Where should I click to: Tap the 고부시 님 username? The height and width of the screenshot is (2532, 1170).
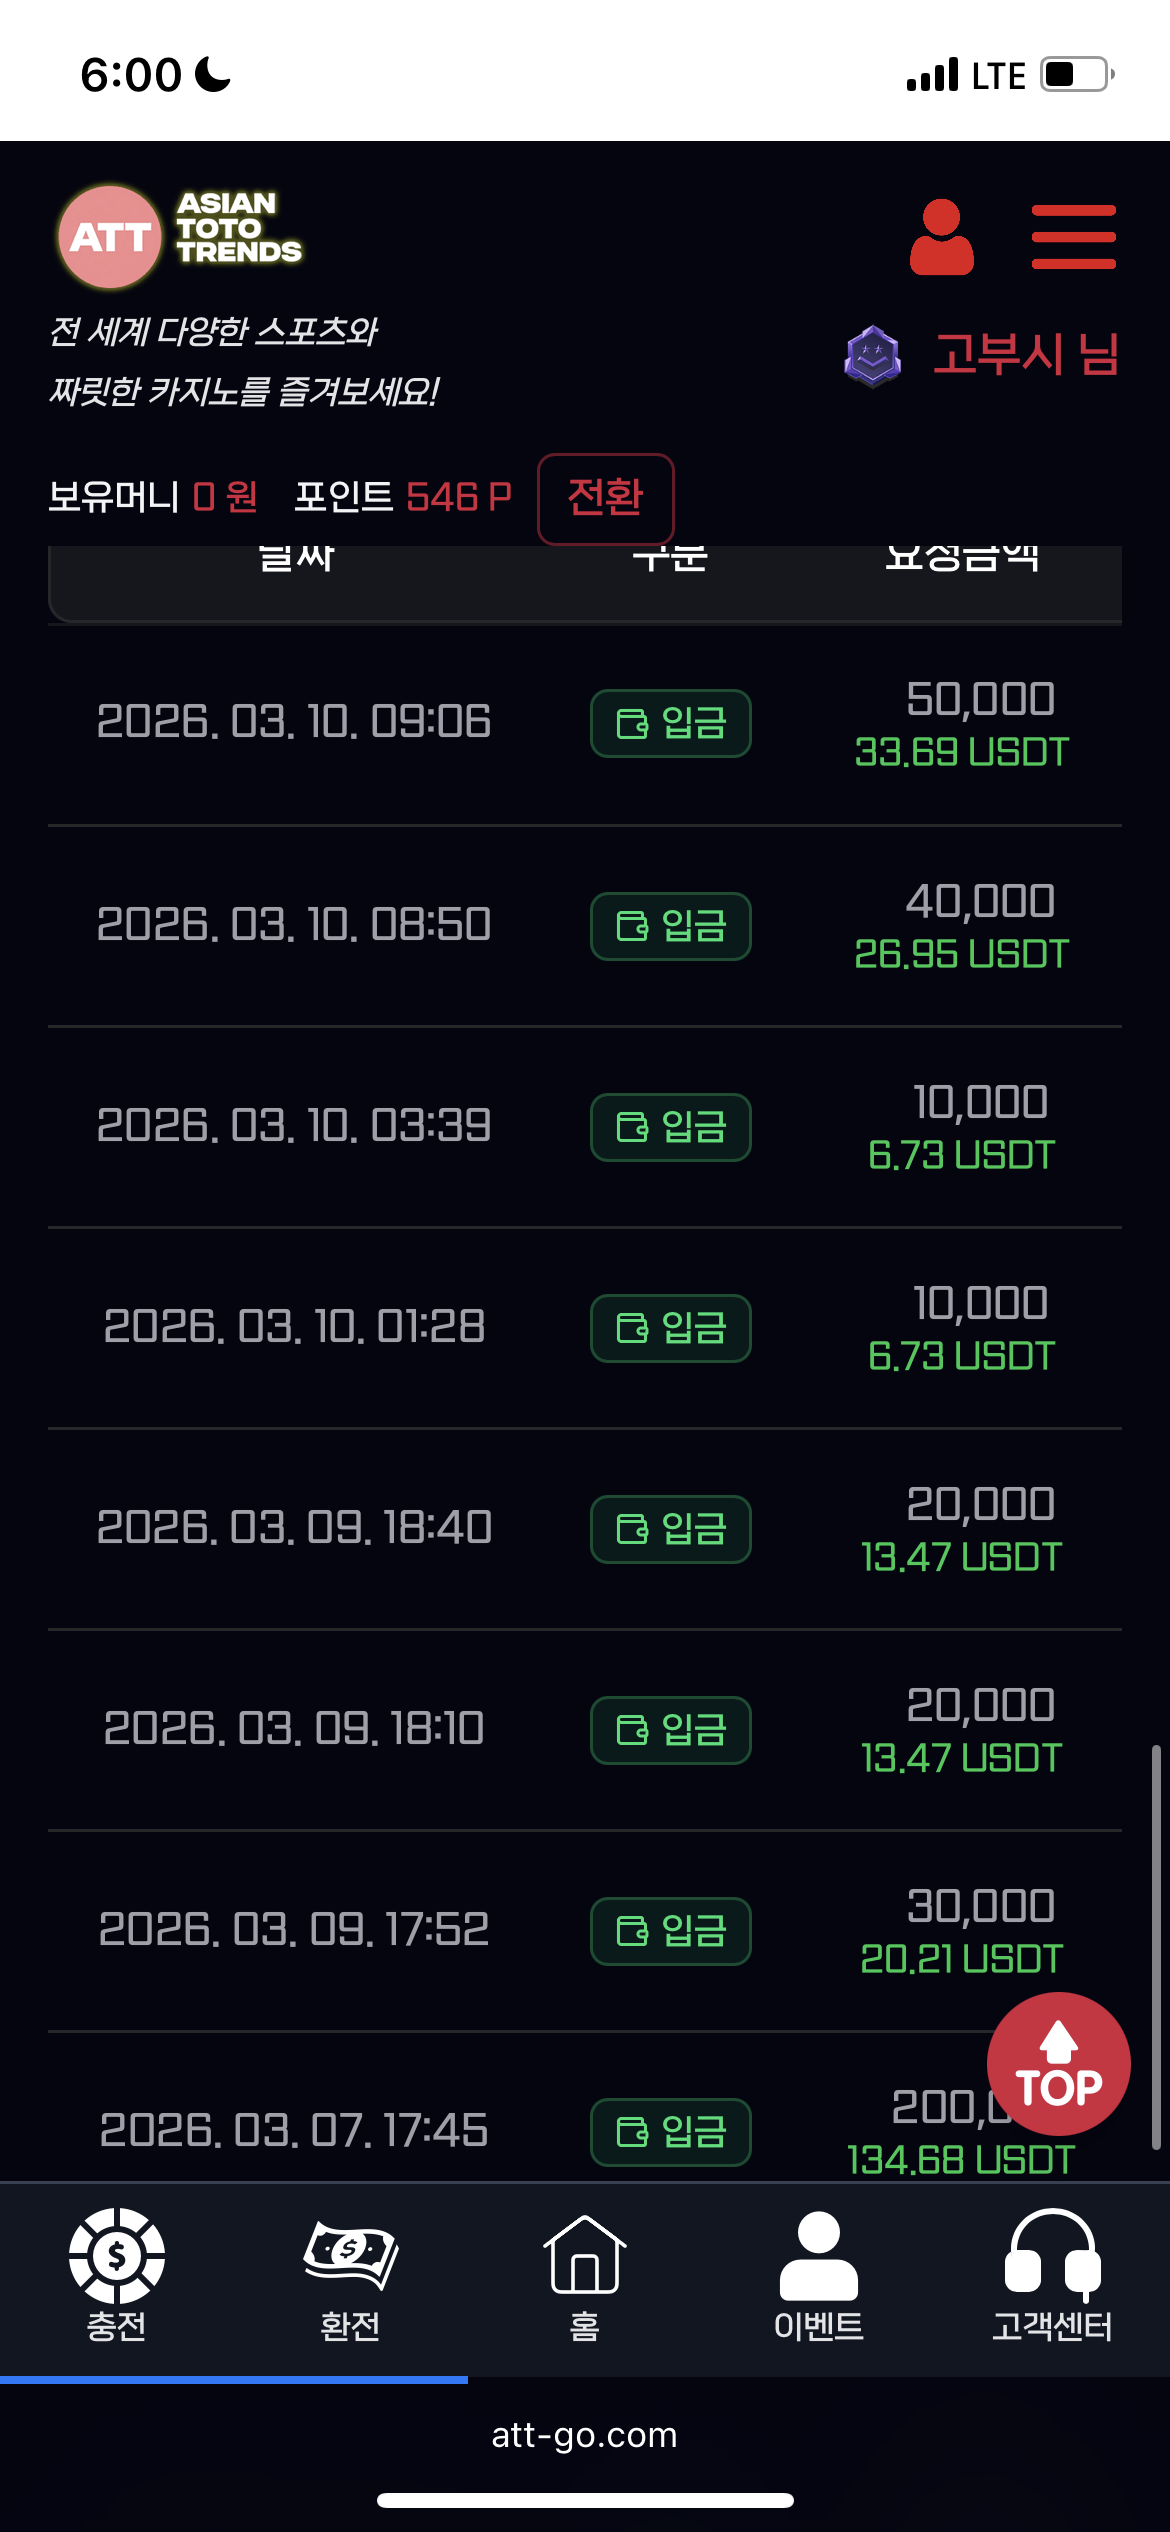tap(1025, 356)
